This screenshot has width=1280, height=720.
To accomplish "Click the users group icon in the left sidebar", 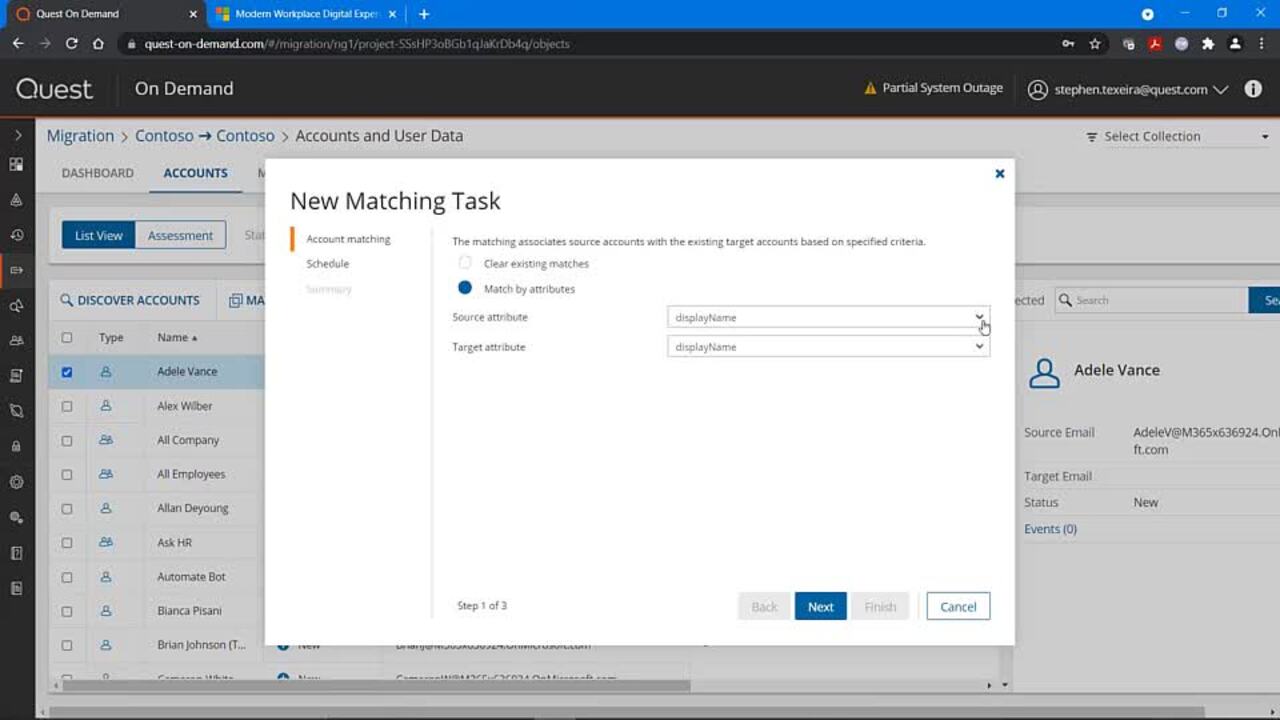I will click(16, 340).
